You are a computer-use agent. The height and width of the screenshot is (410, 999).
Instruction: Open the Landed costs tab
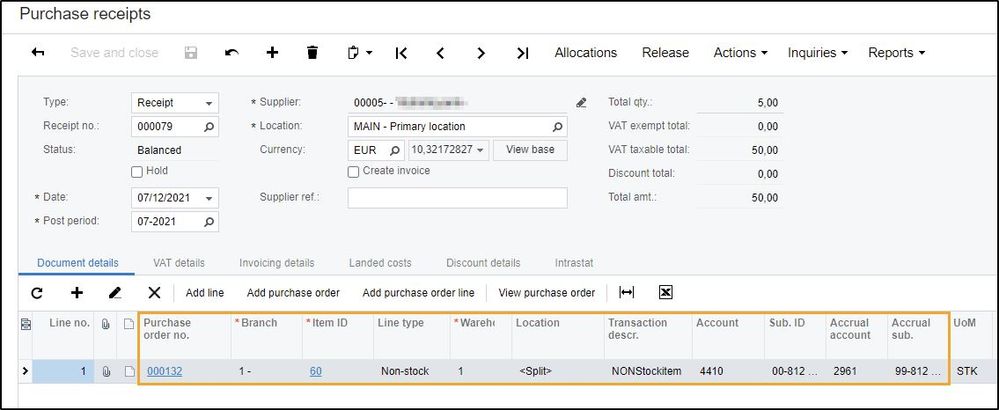point(380,263)
